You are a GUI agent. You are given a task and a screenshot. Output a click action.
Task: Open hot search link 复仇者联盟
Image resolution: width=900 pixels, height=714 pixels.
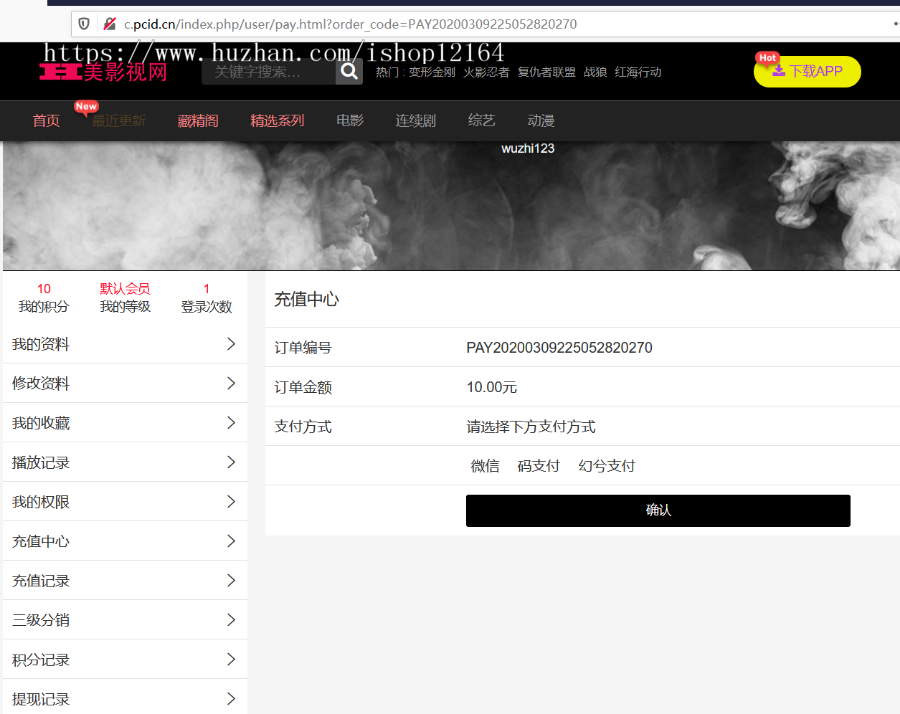(546, 72)
